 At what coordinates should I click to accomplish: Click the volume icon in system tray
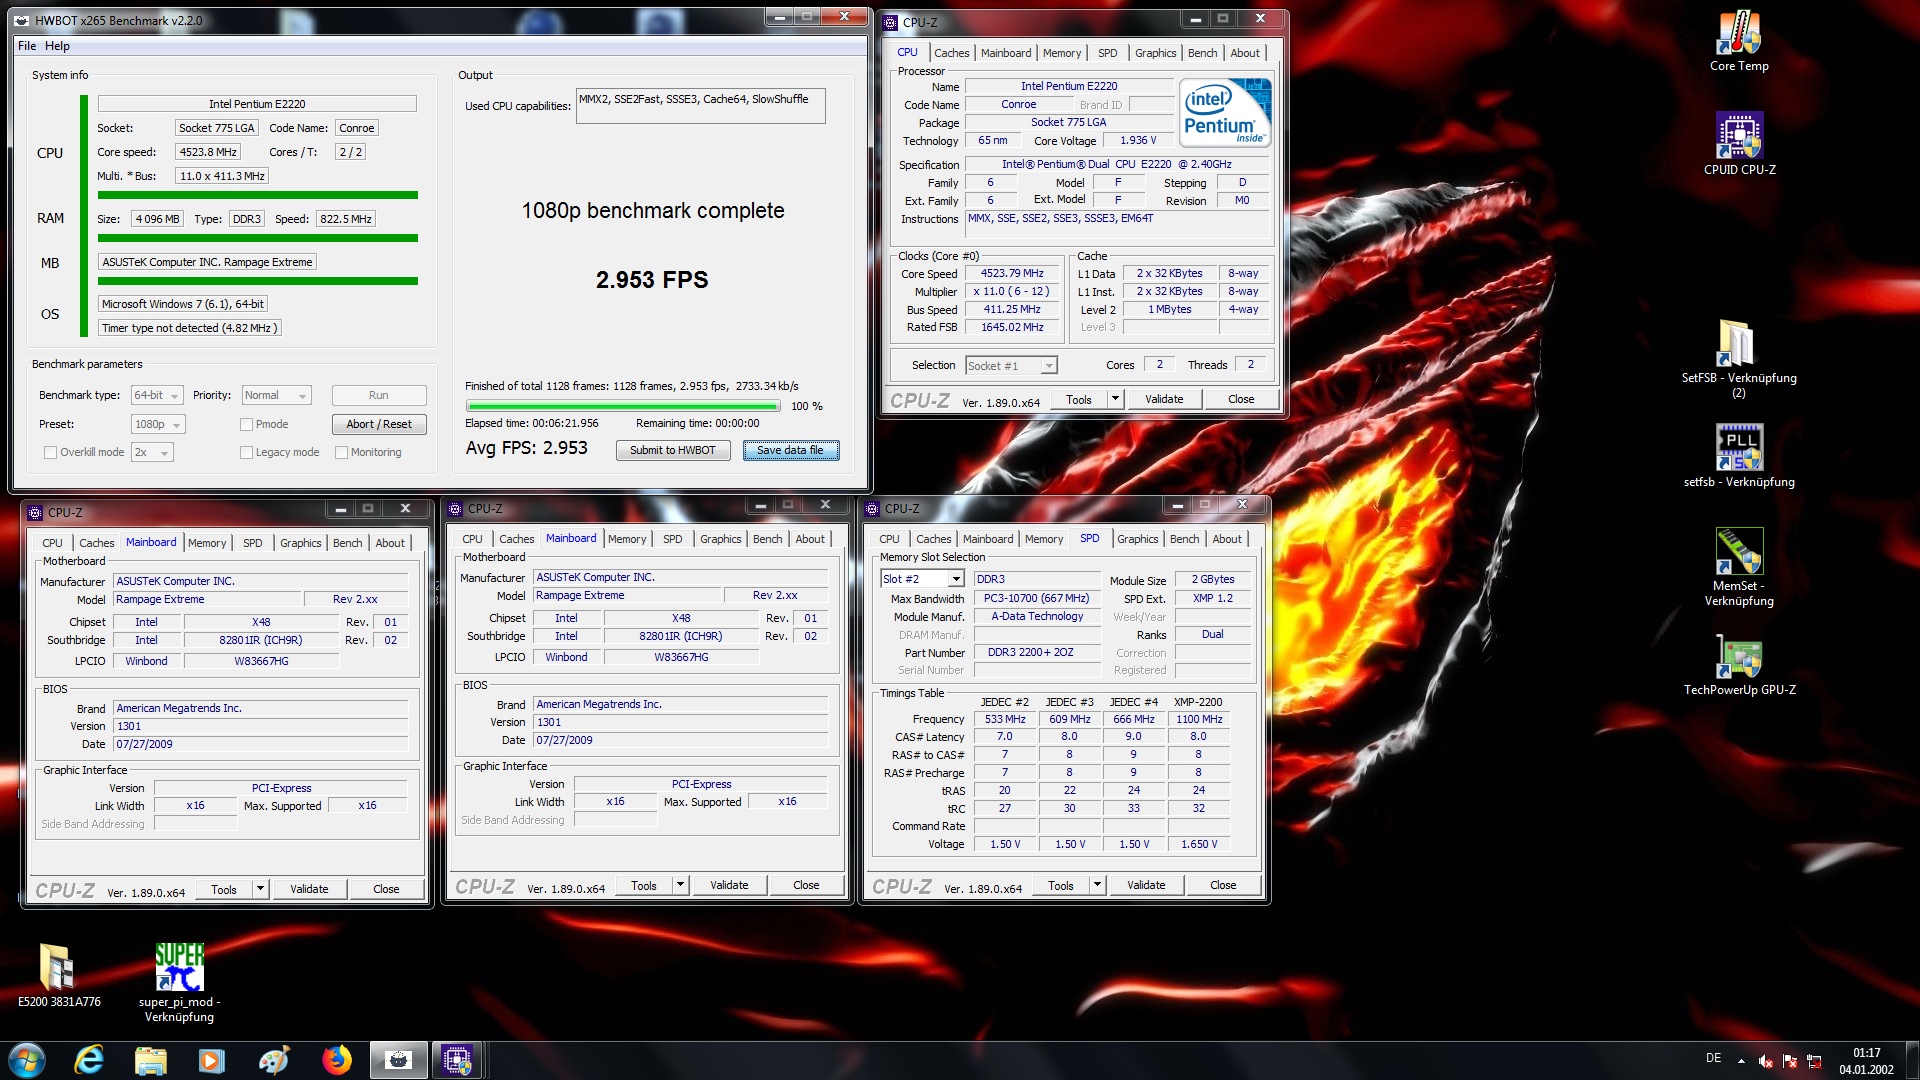(1766, 1061)
